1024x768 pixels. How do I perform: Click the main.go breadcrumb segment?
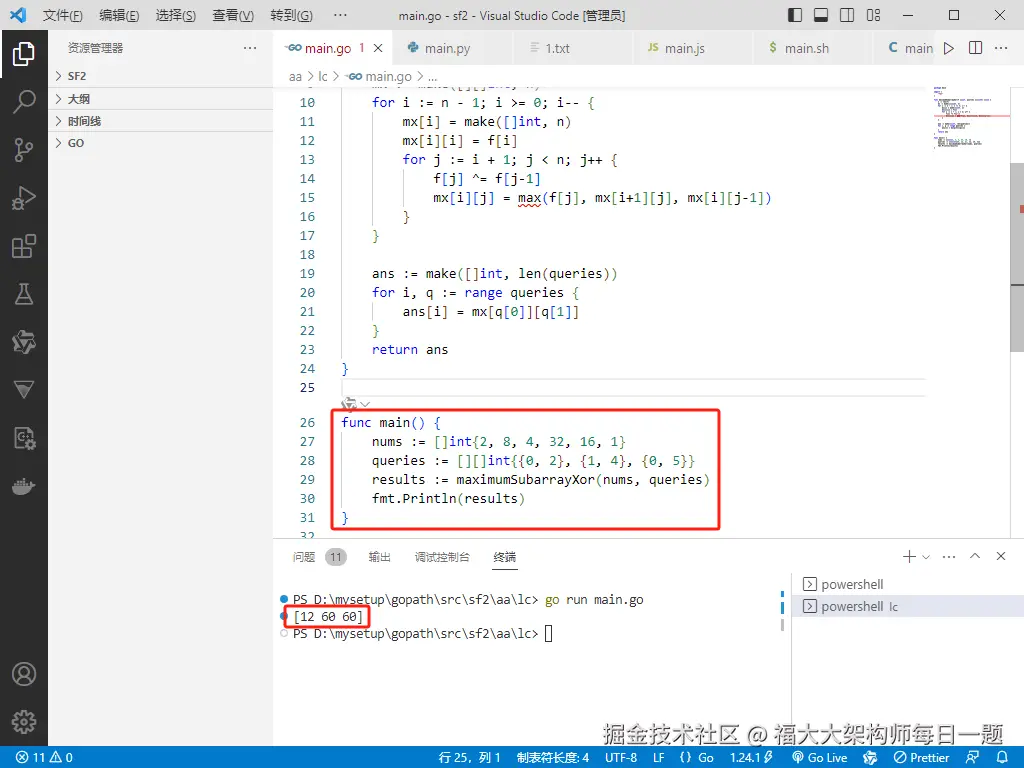381,77
